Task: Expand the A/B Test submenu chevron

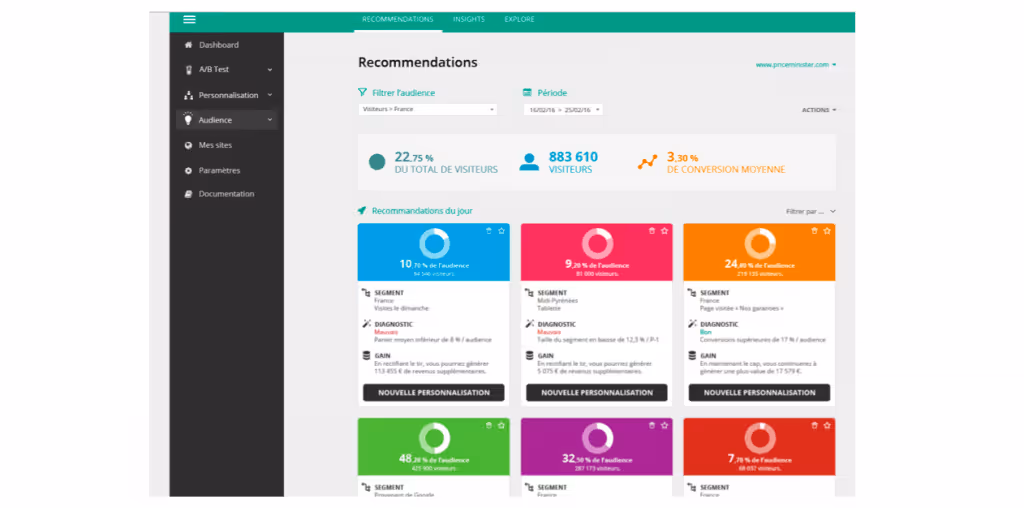Action: (x=270, y=69)
